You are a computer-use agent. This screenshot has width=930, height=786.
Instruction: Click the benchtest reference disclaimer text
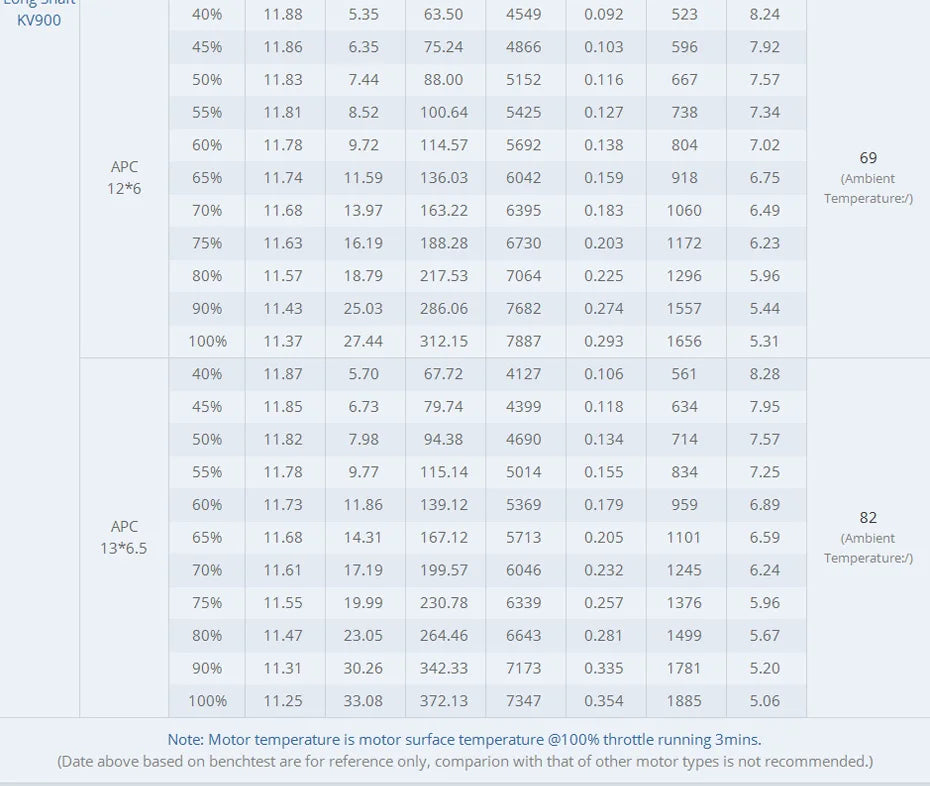click(x=465, y=762)
